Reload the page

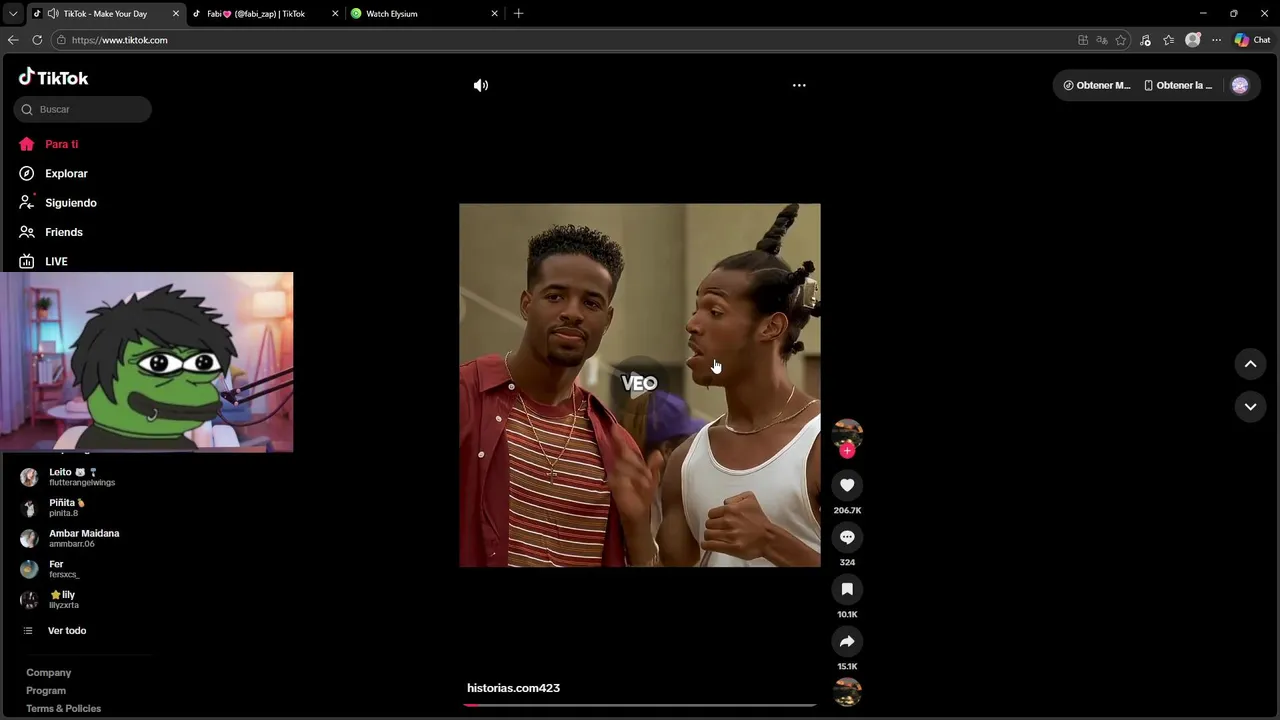37,40
